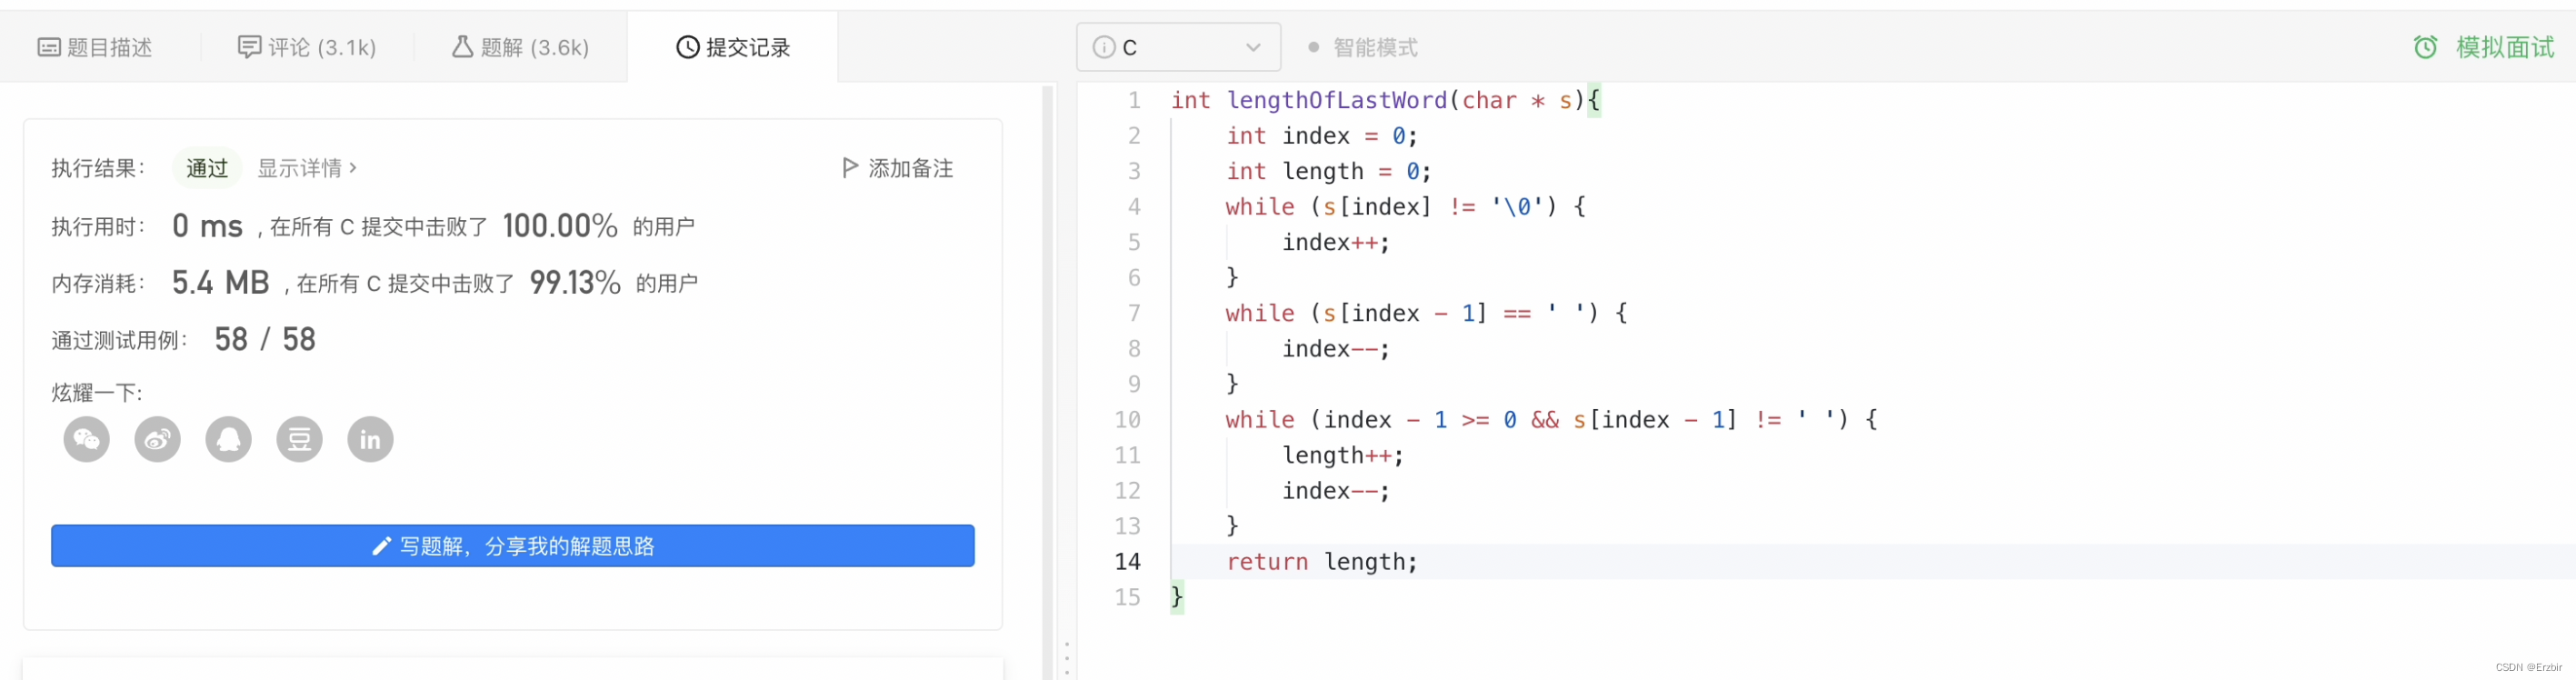Click '0 ms' runtime value
2576x680 pixels.
pyautogui.click(x=207, y=226)
